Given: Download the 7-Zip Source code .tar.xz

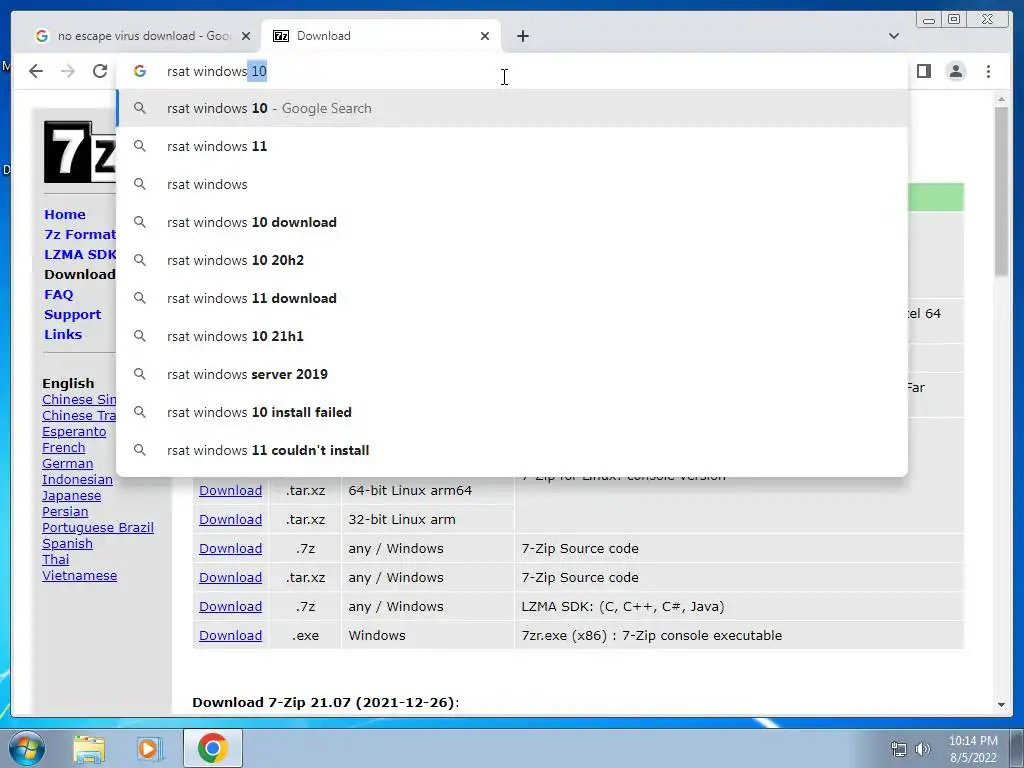Looking at the screenshot, I should (231, 577).
